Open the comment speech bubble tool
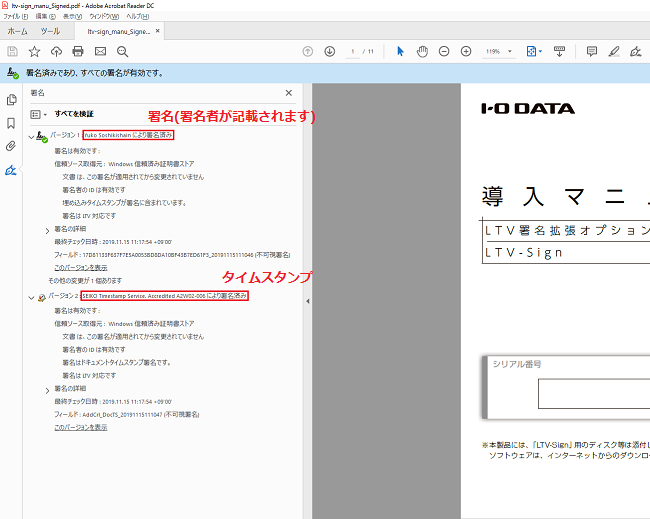This screenshot has width=650, height=519. tap(592, 51)
